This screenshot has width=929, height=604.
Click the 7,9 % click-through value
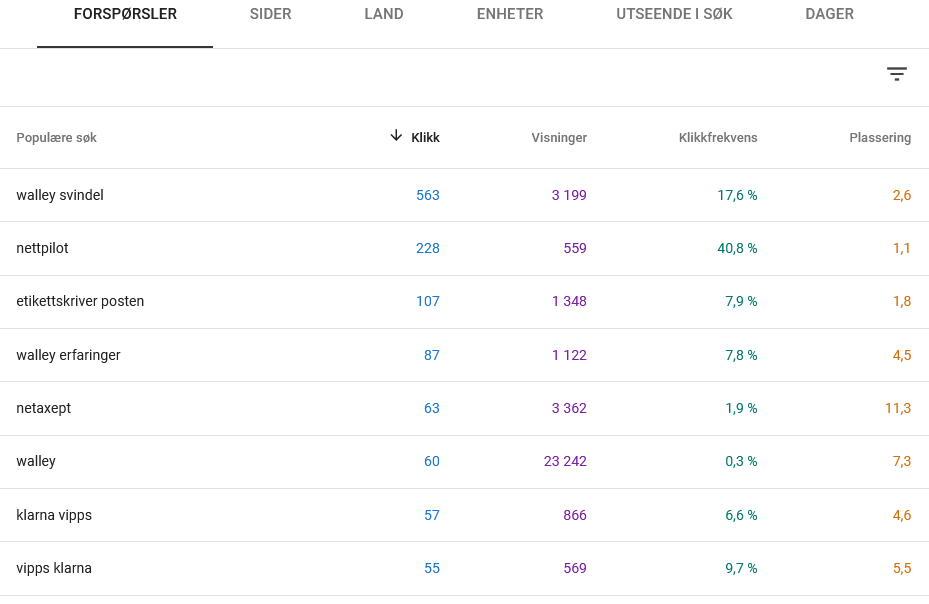click(x=741, y=301)
